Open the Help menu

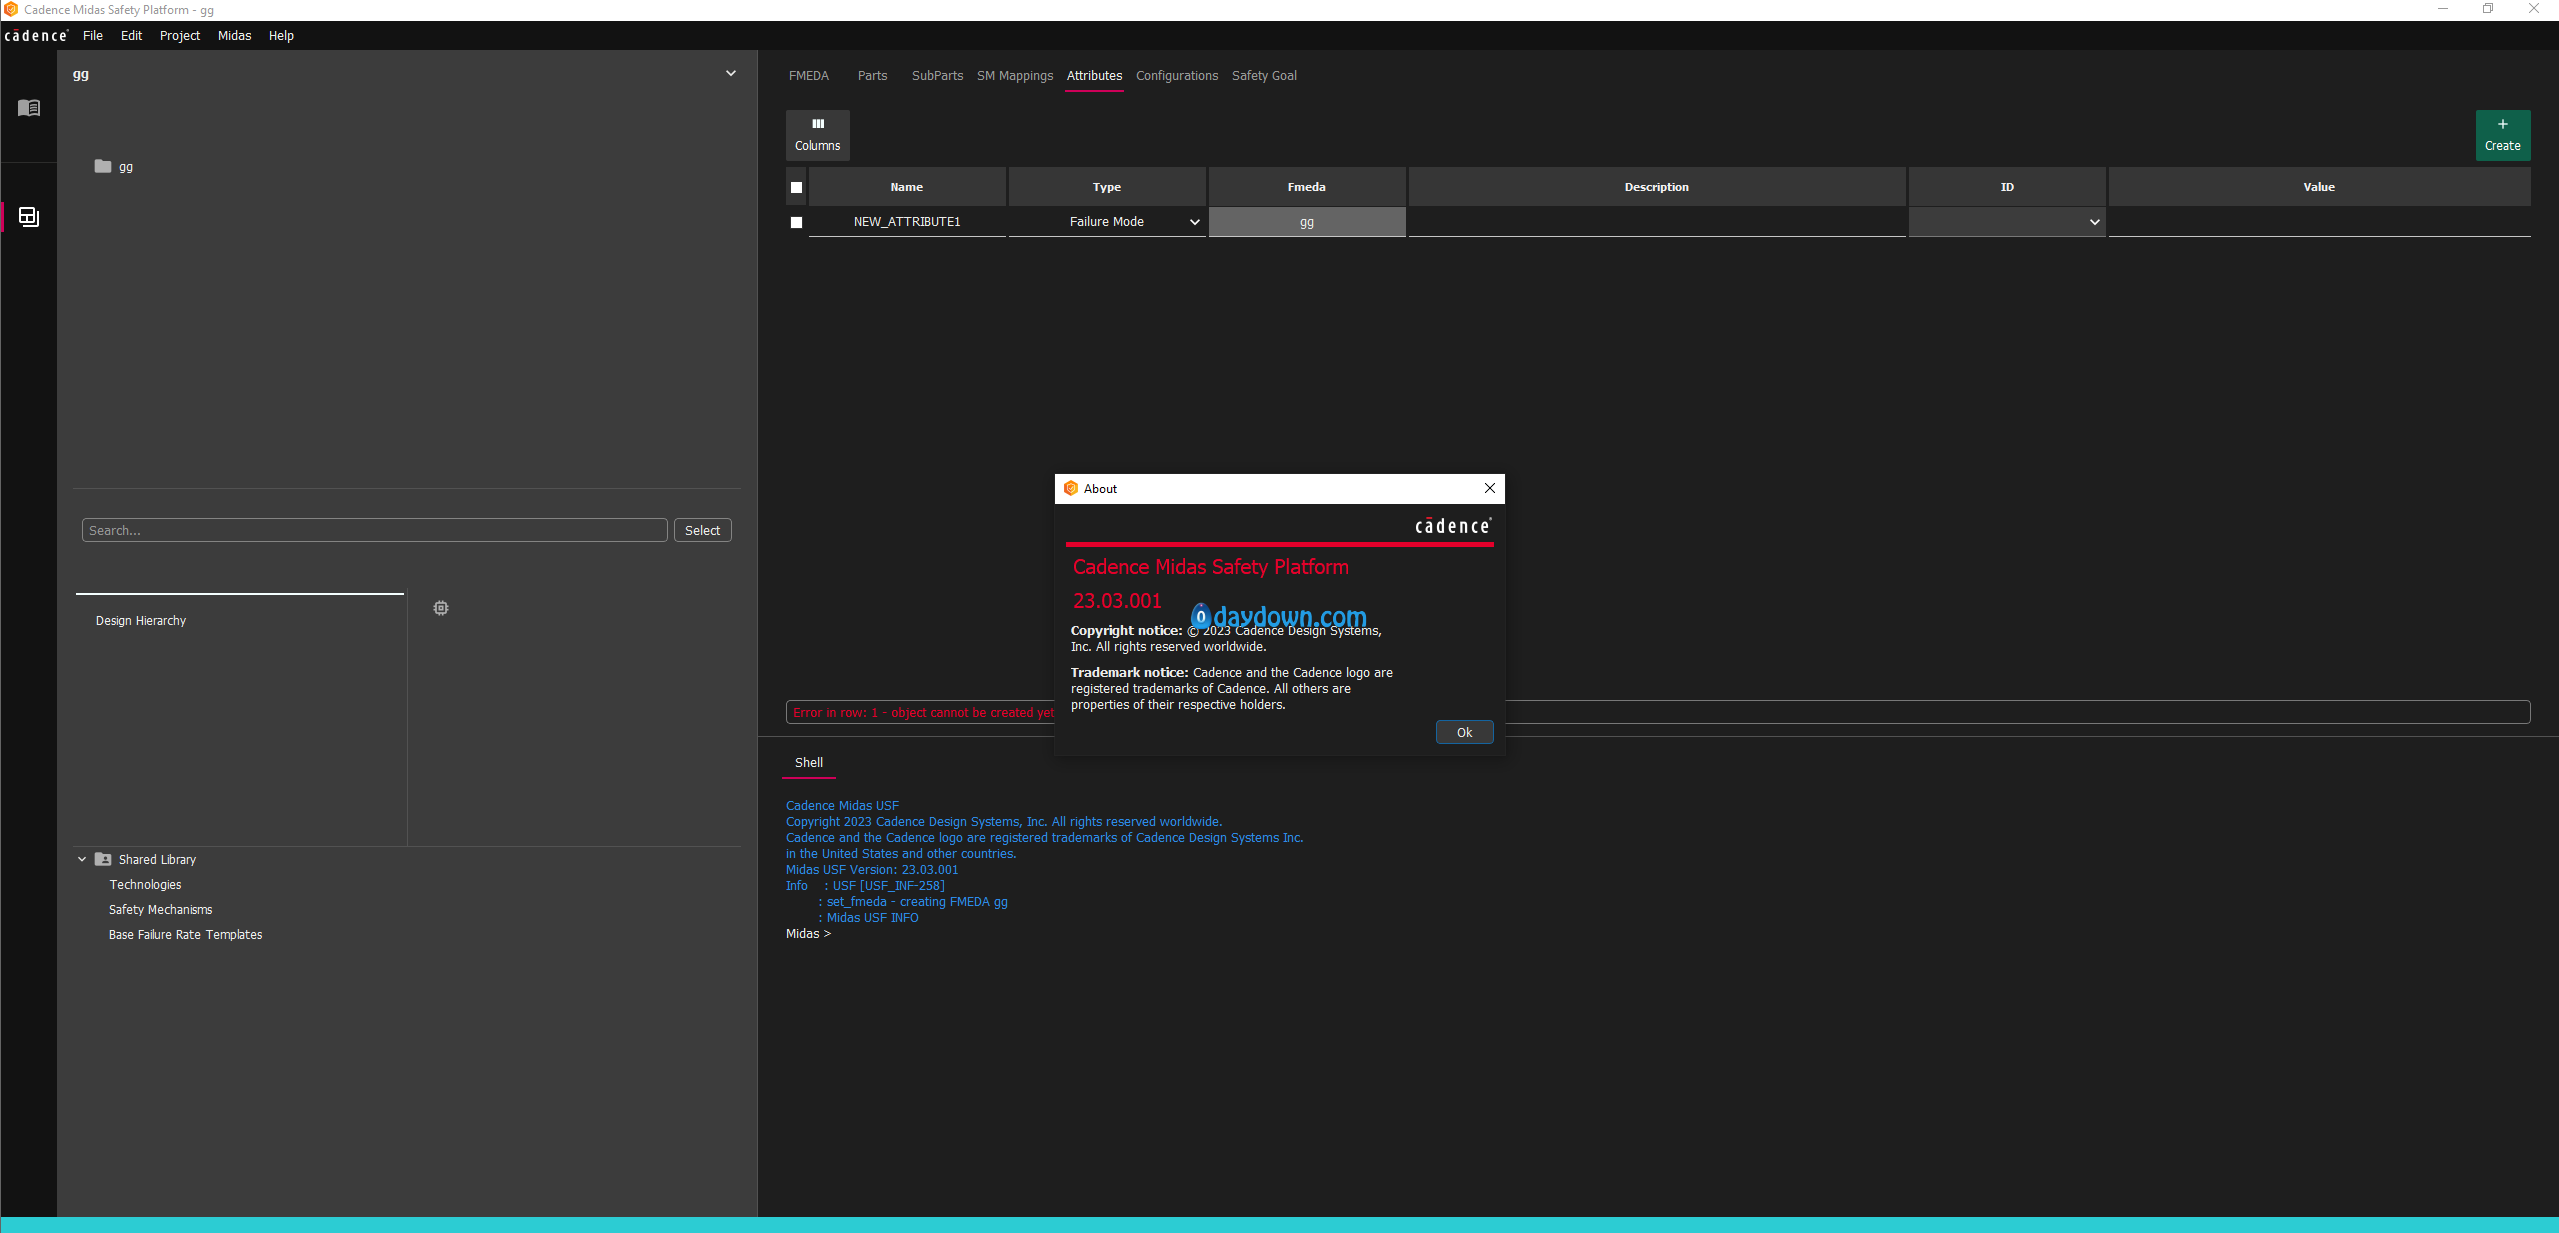click(x=281, y=36)
